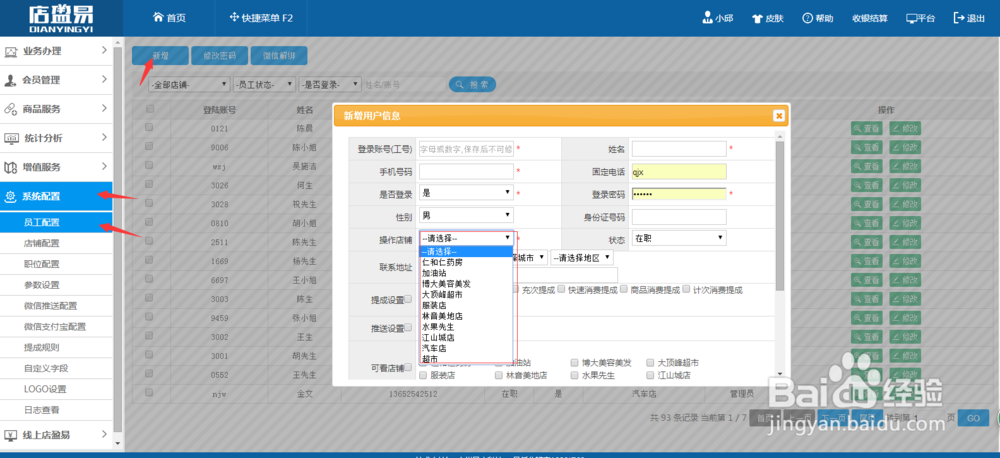Image resolution: width=1000 pixels, height=458 pixels.
Task: Expand 统计分析 with its chevron
Action: 104,138
